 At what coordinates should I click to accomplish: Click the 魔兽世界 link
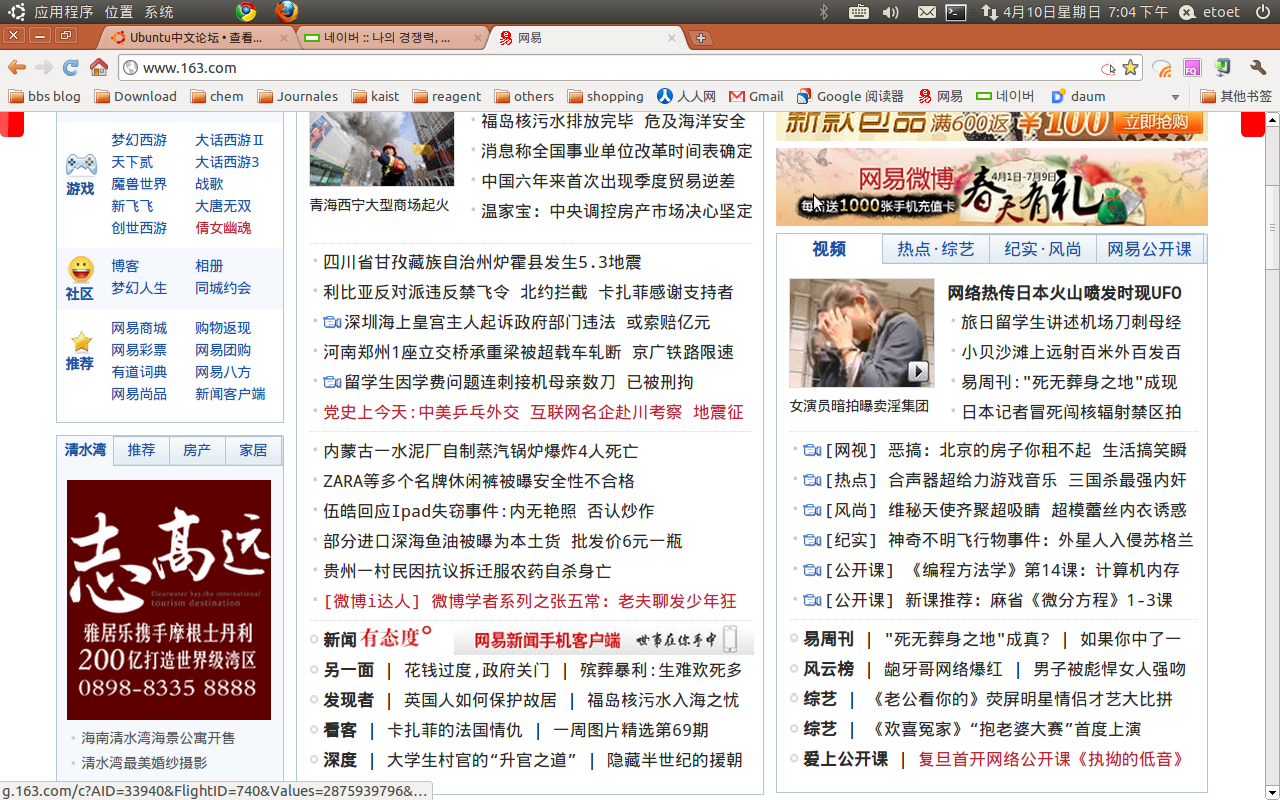click(139, 184)
